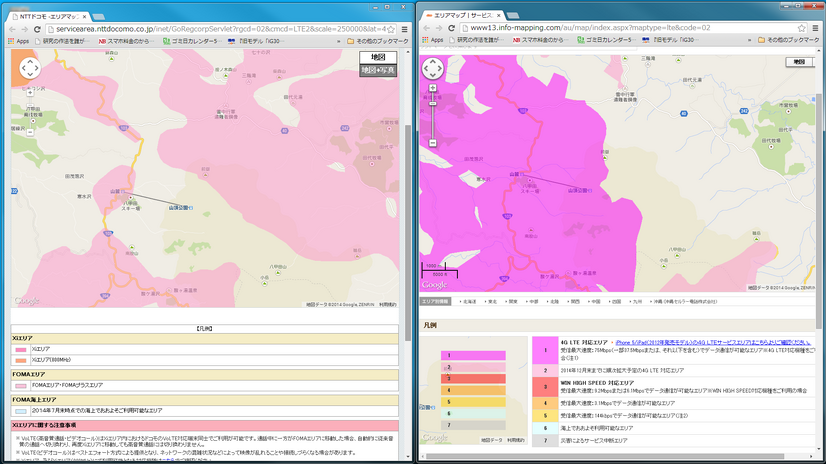The height and width of the screenshot is (464, 826).
Task: Click the docomo page vertical scrollbar
Action: point(408,232)
